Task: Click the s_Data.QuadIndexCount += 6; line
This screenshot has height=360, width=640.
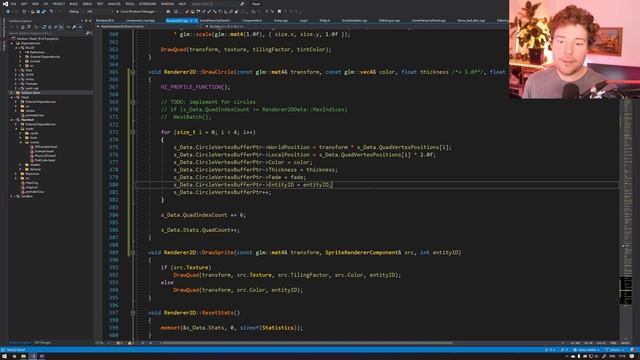Action: pyautogui.click(x=203, y=215)
